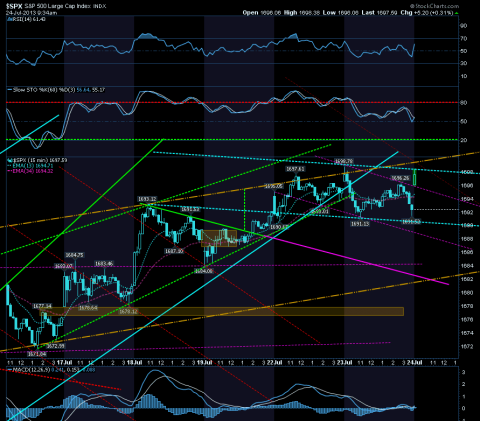Click the EMA(13) legend entry

[x=30, y=166]
